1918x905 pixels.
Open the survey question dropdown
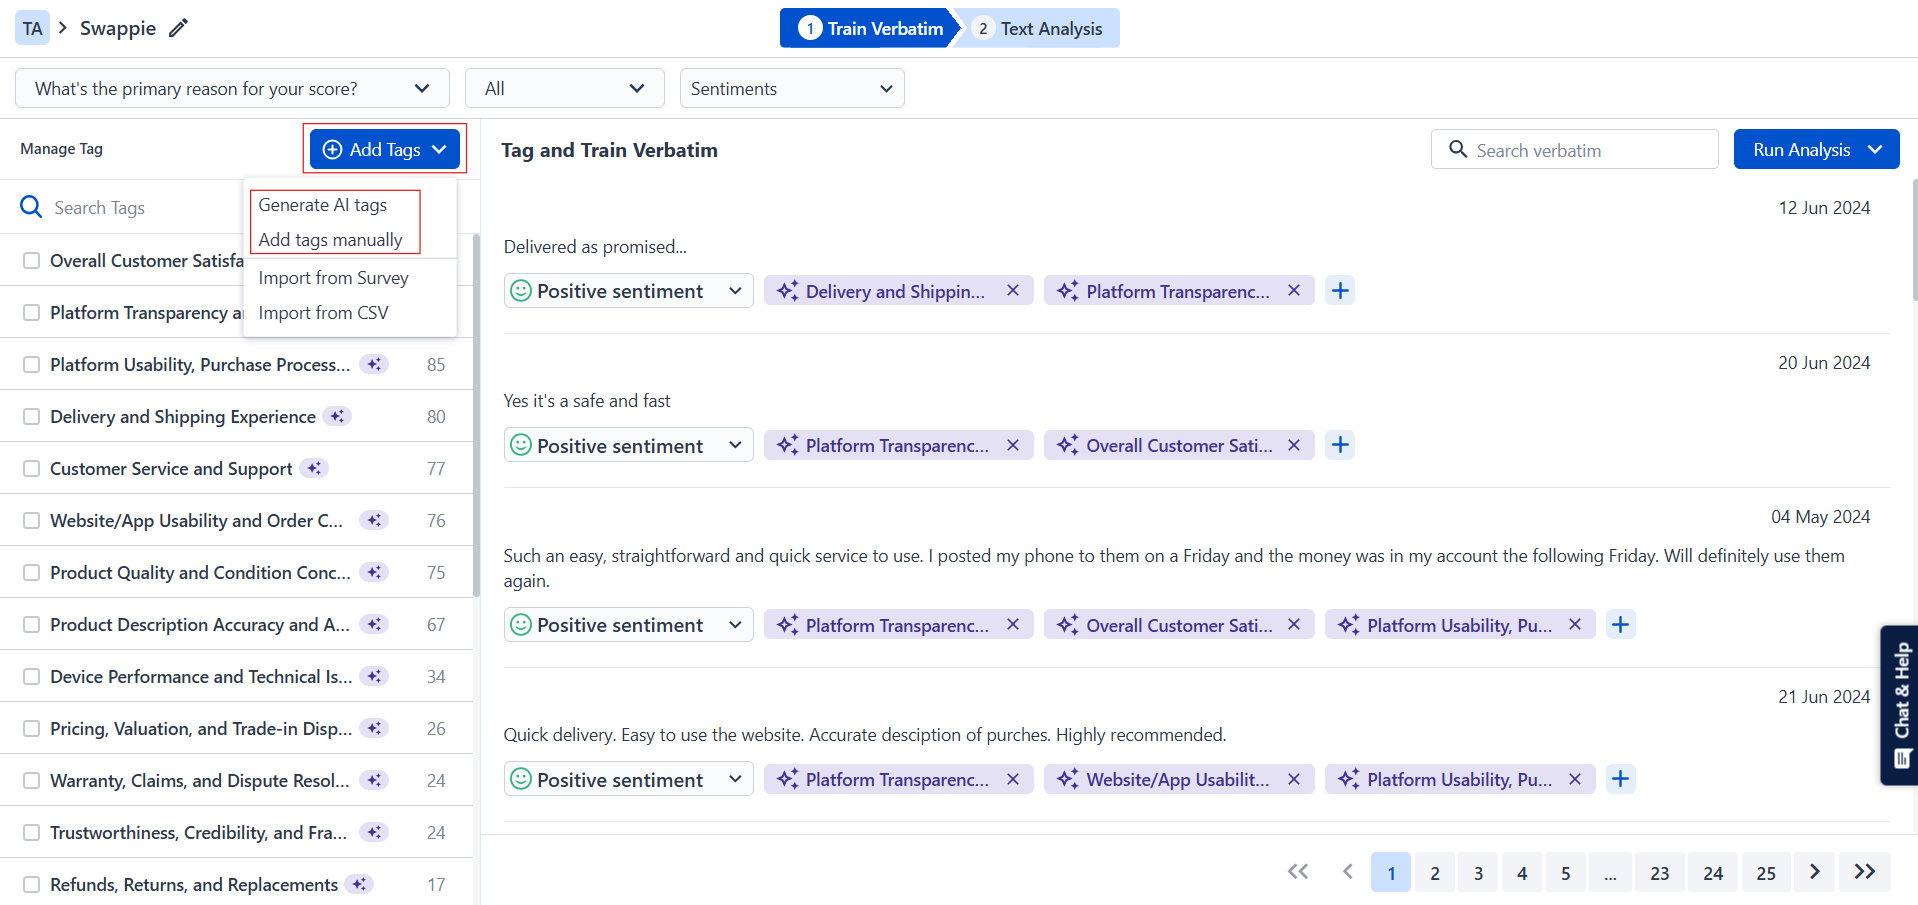coord(232,88)
